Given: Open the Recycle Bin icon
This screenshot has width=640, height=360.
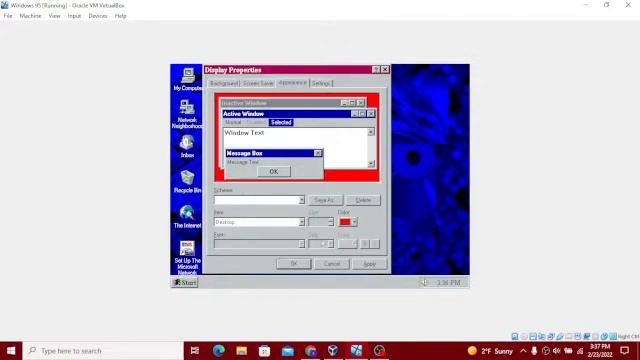Looking at the screenshot, I should pos(187,182).
